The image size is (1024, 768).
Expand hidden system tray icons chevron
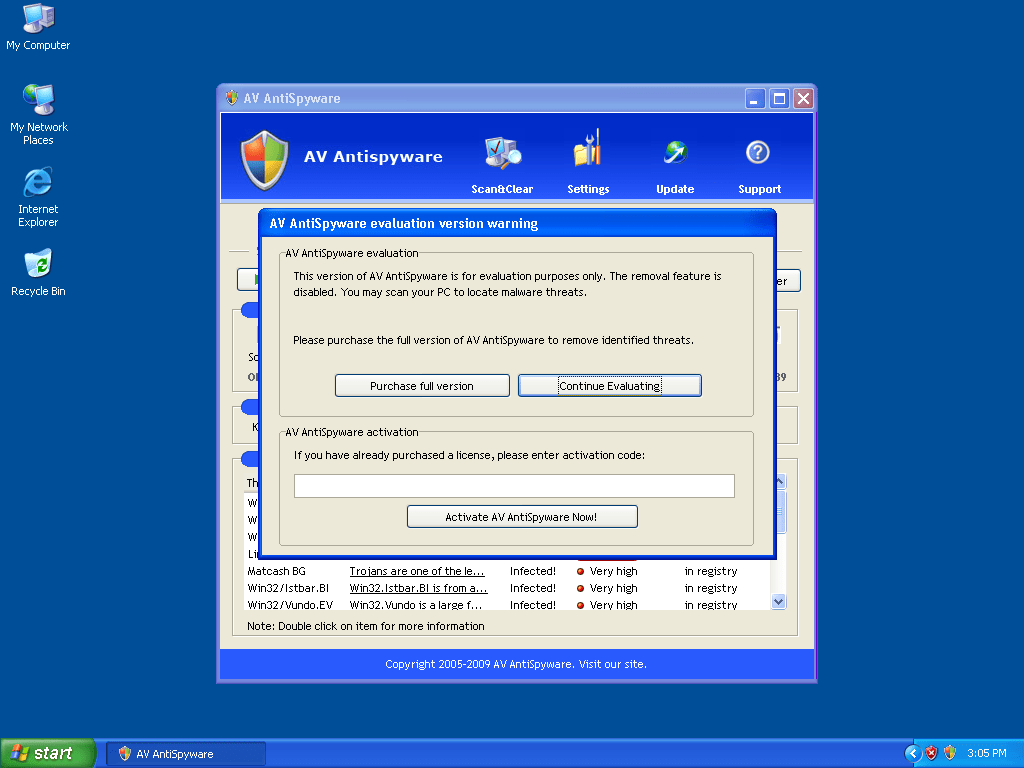tap(912, 753)
